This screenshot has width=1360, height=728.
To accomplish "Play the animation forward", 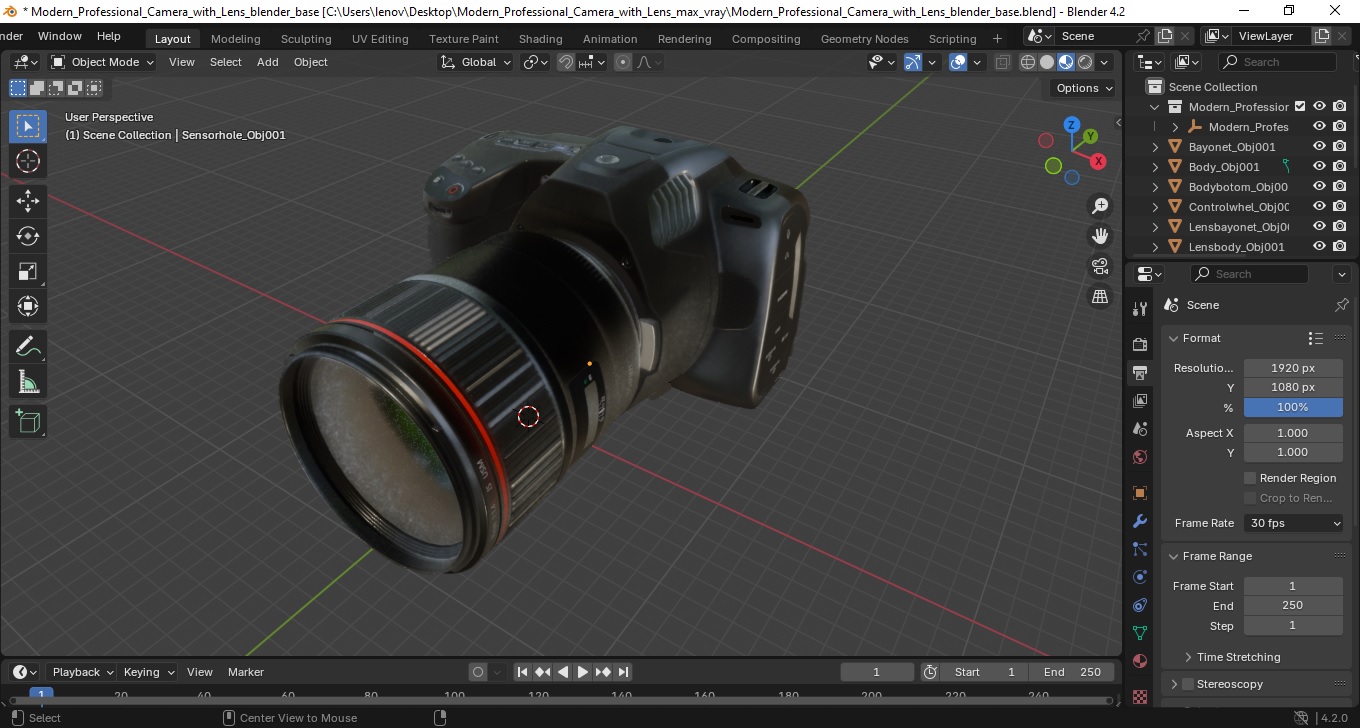I will (x=583, y=672).
